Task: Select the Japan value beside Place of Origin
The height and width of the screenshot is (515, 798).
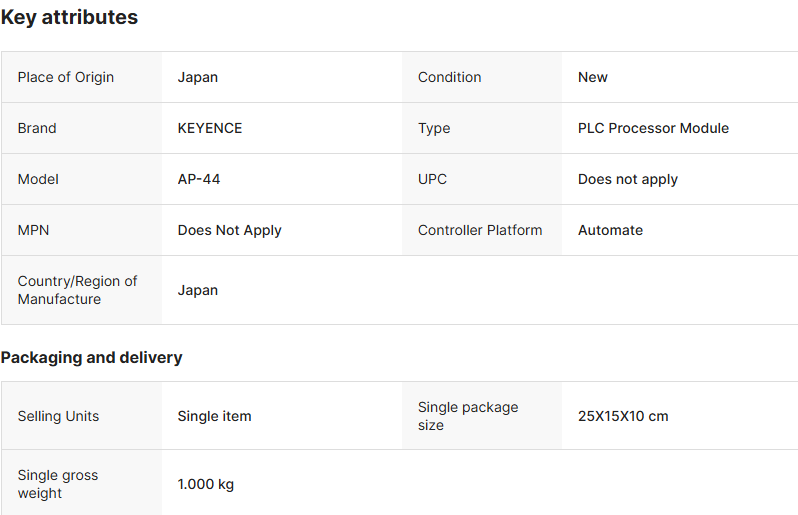Action: coord(198,77)
